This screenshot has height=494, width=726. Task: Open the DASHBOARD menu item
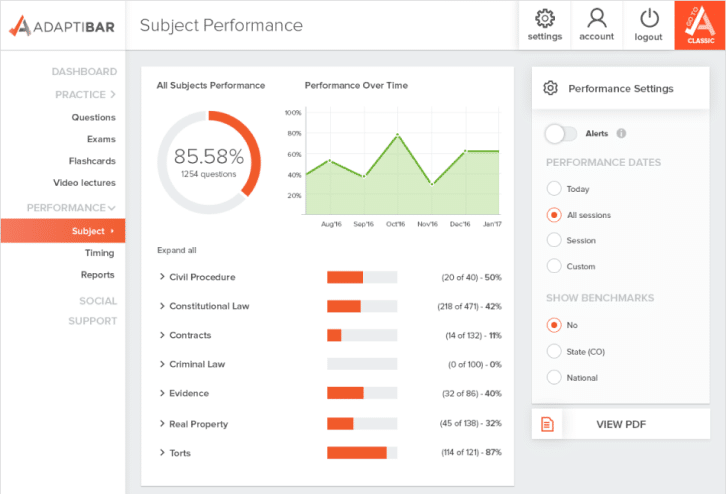click(84, 72)
